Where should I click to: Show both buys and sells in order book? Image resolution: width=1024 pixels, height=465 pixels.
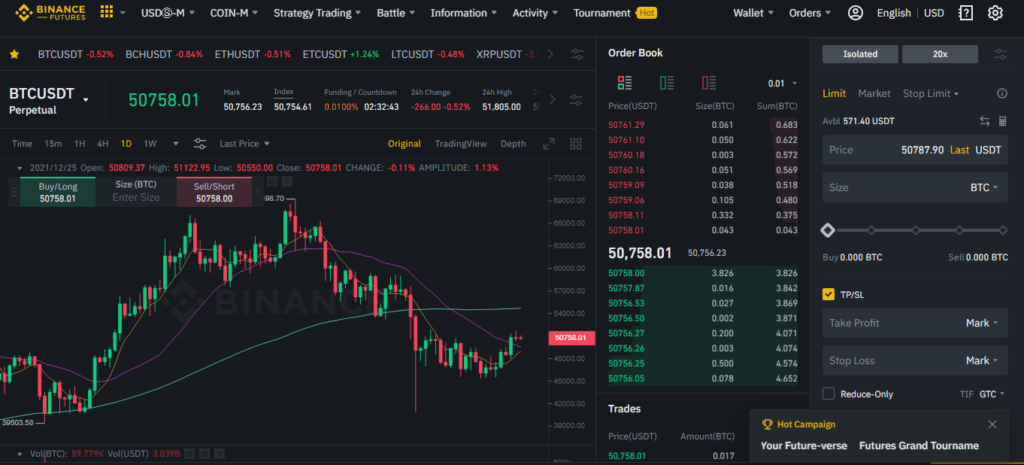click(x=624, y=82)
